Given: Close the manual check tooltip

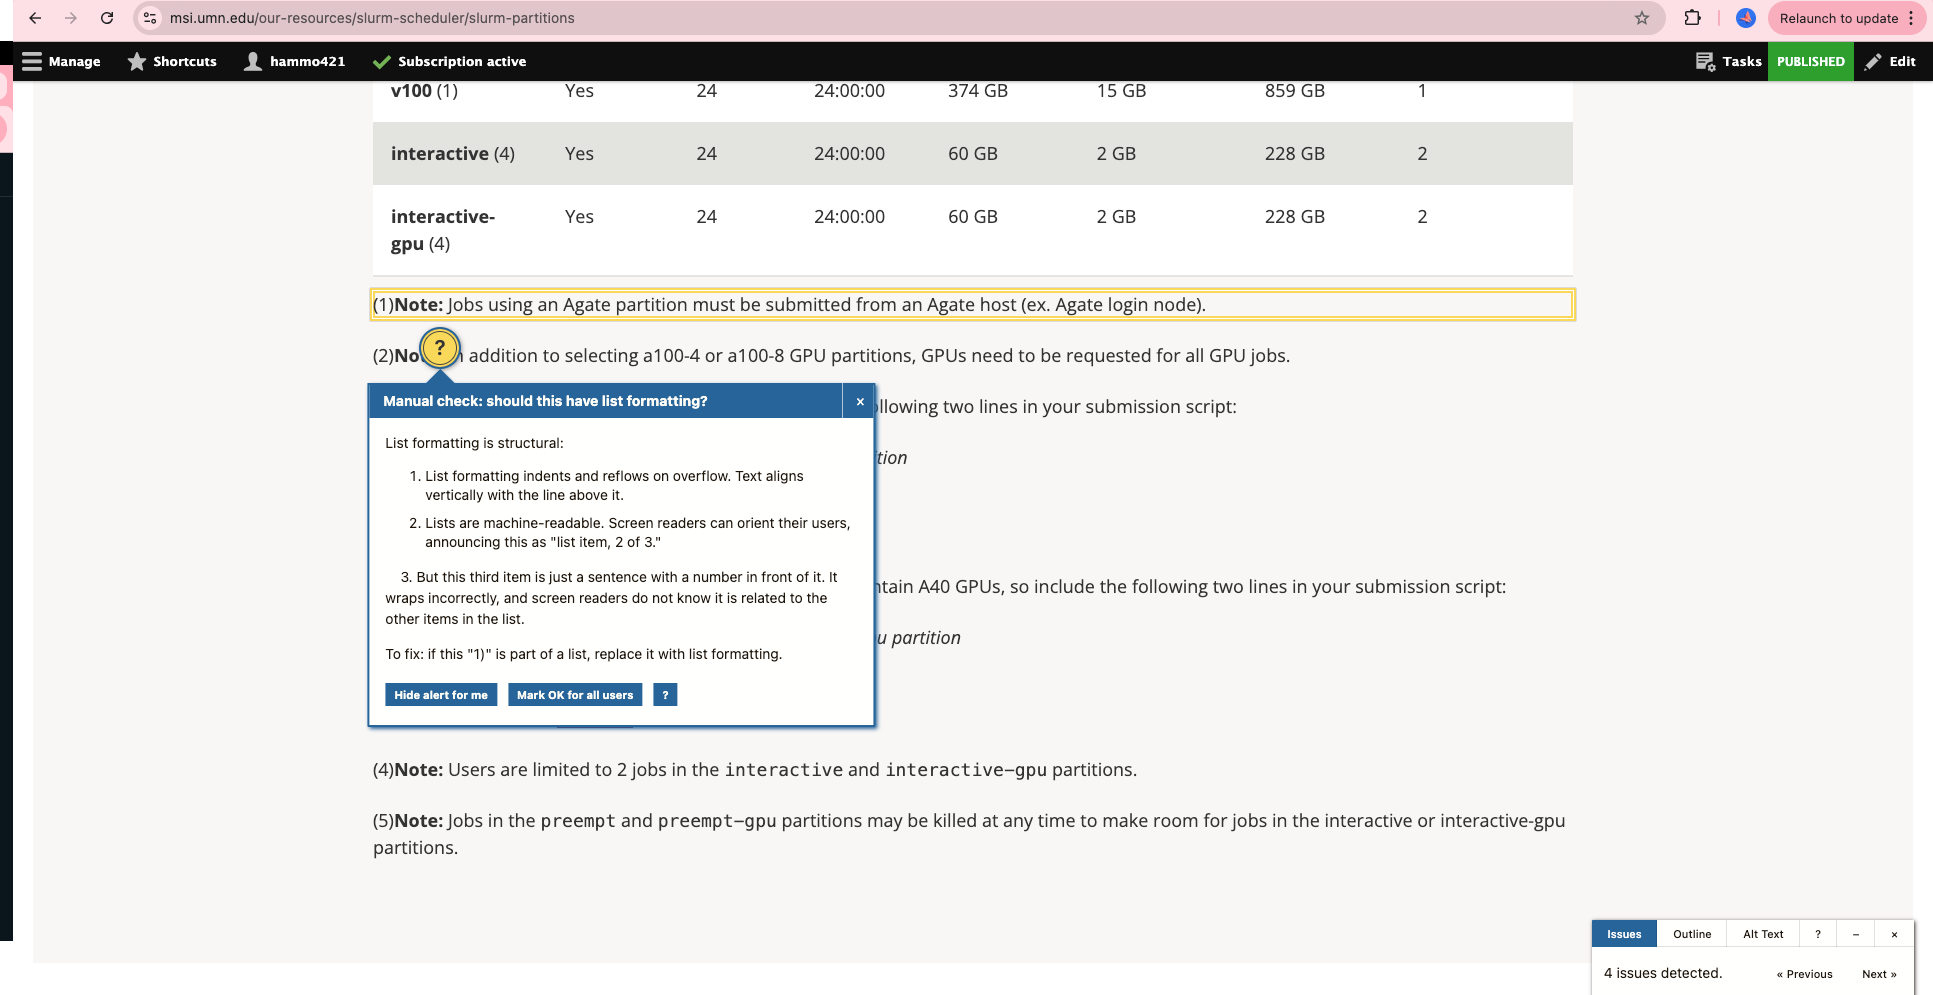Looking at the screenshot, I should tap(859, 401).
